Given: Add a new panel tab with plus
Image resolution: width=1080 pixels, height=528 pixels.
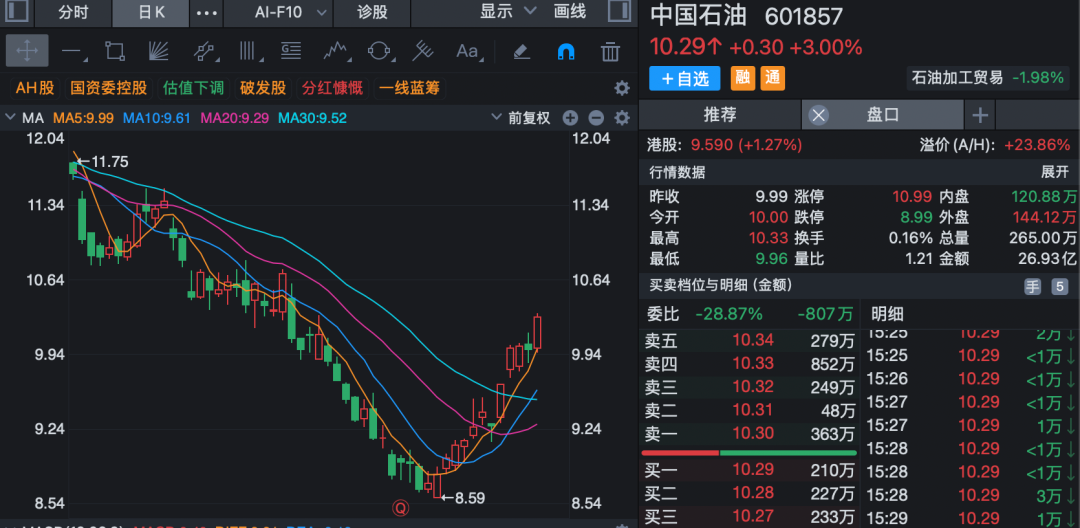Looking at the screenshot, I should click(x=979, y=115).
